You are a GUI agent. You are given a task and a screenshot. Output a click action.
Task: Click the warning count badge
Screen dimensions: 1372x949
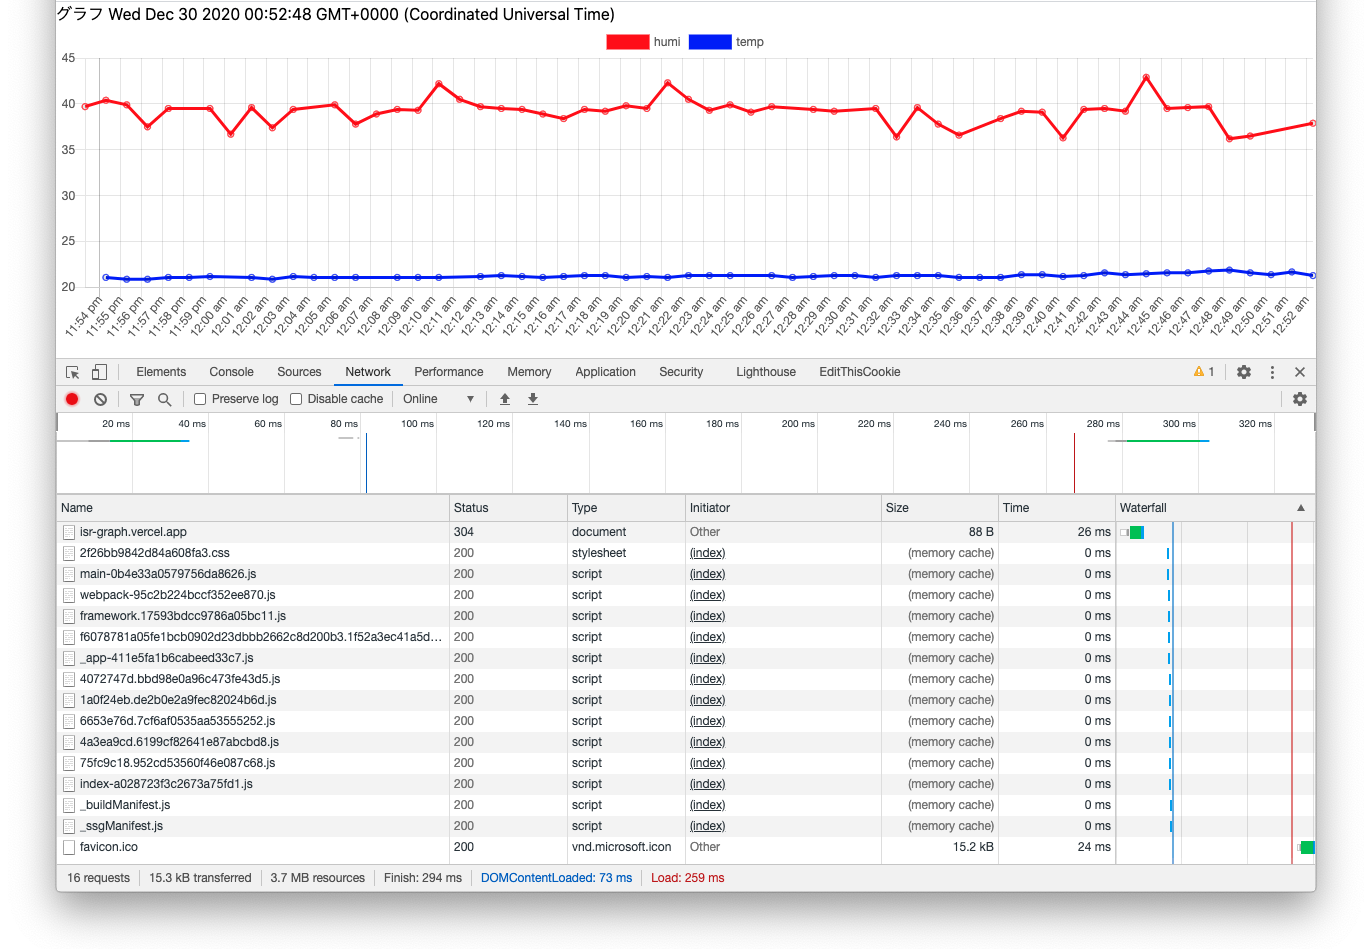click(x=1204, y=372)
